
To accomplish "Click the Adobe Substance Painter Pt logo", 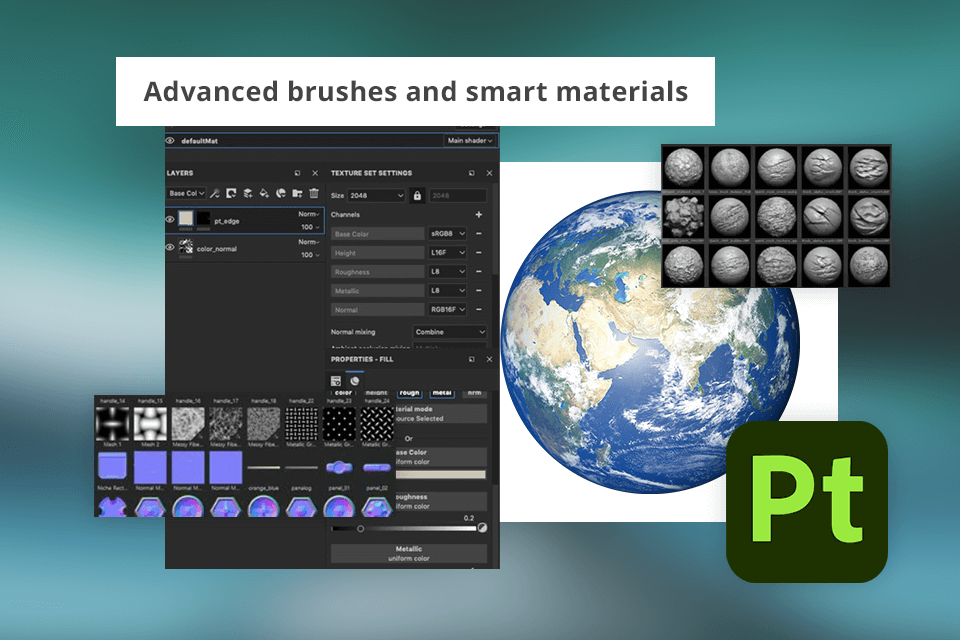I will 807,502.
